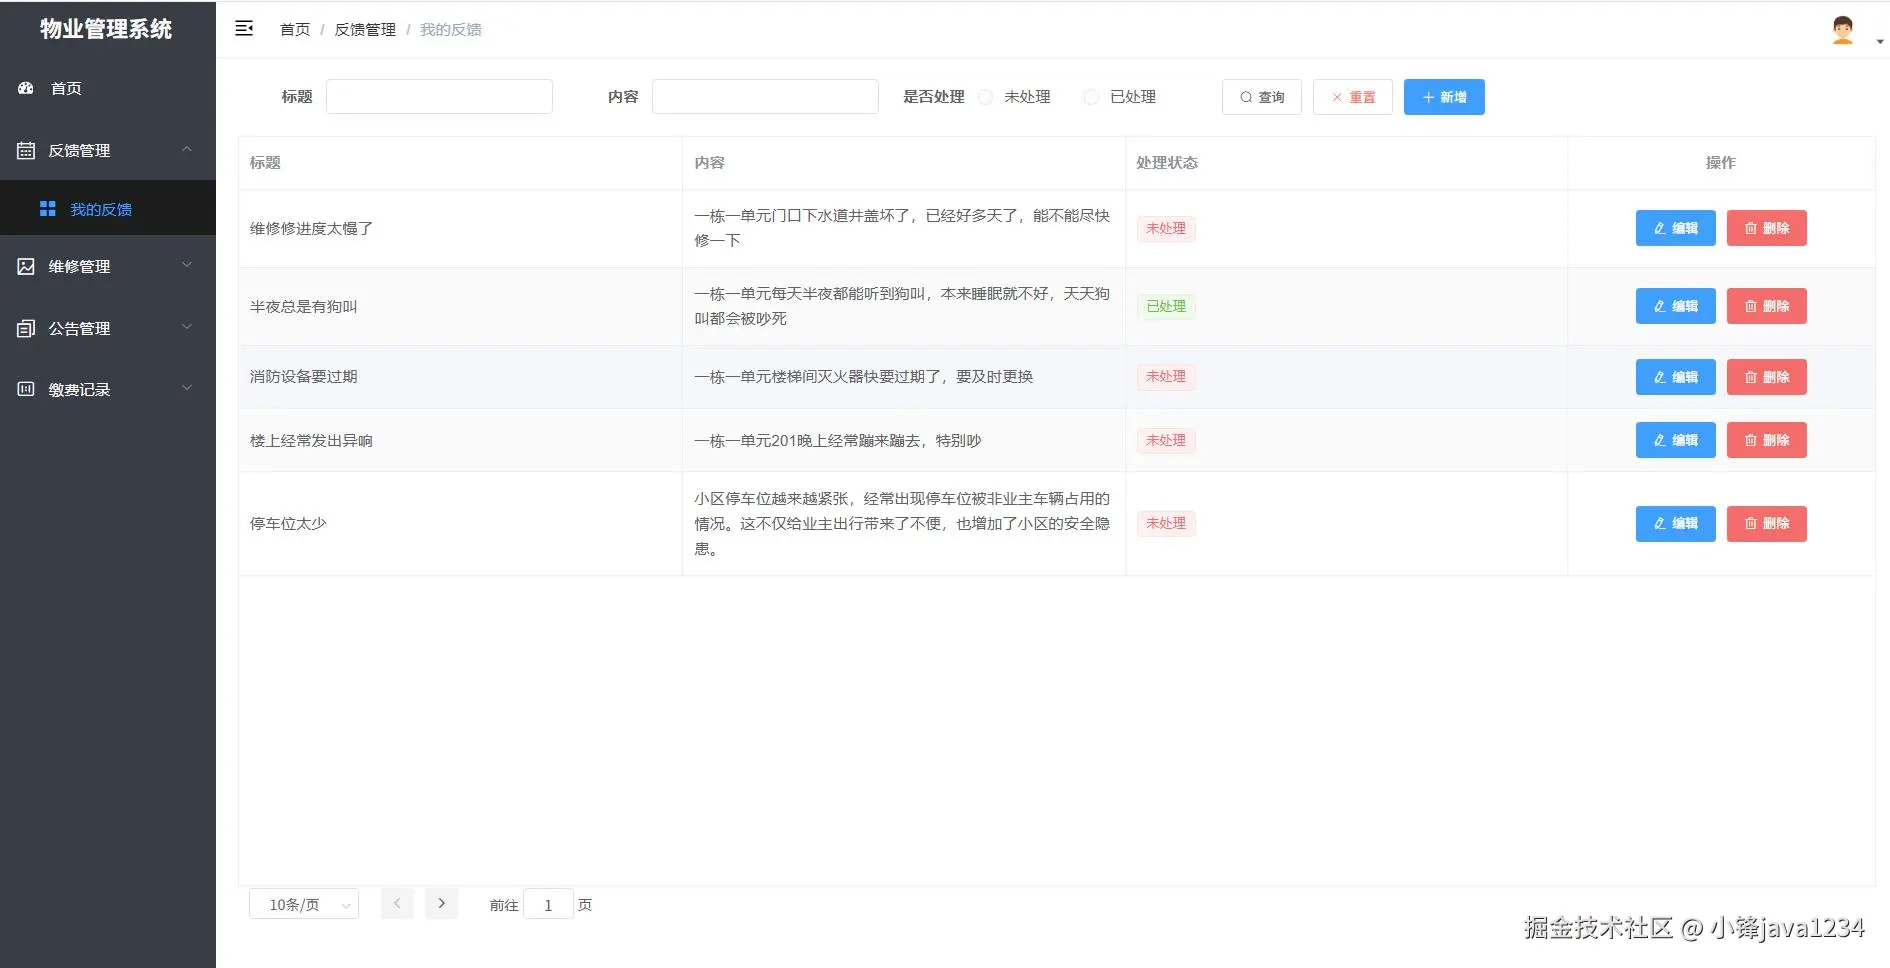Go to the previous page arrow
This screenshot has width=1890, height=968.
(x=397, y=903)
